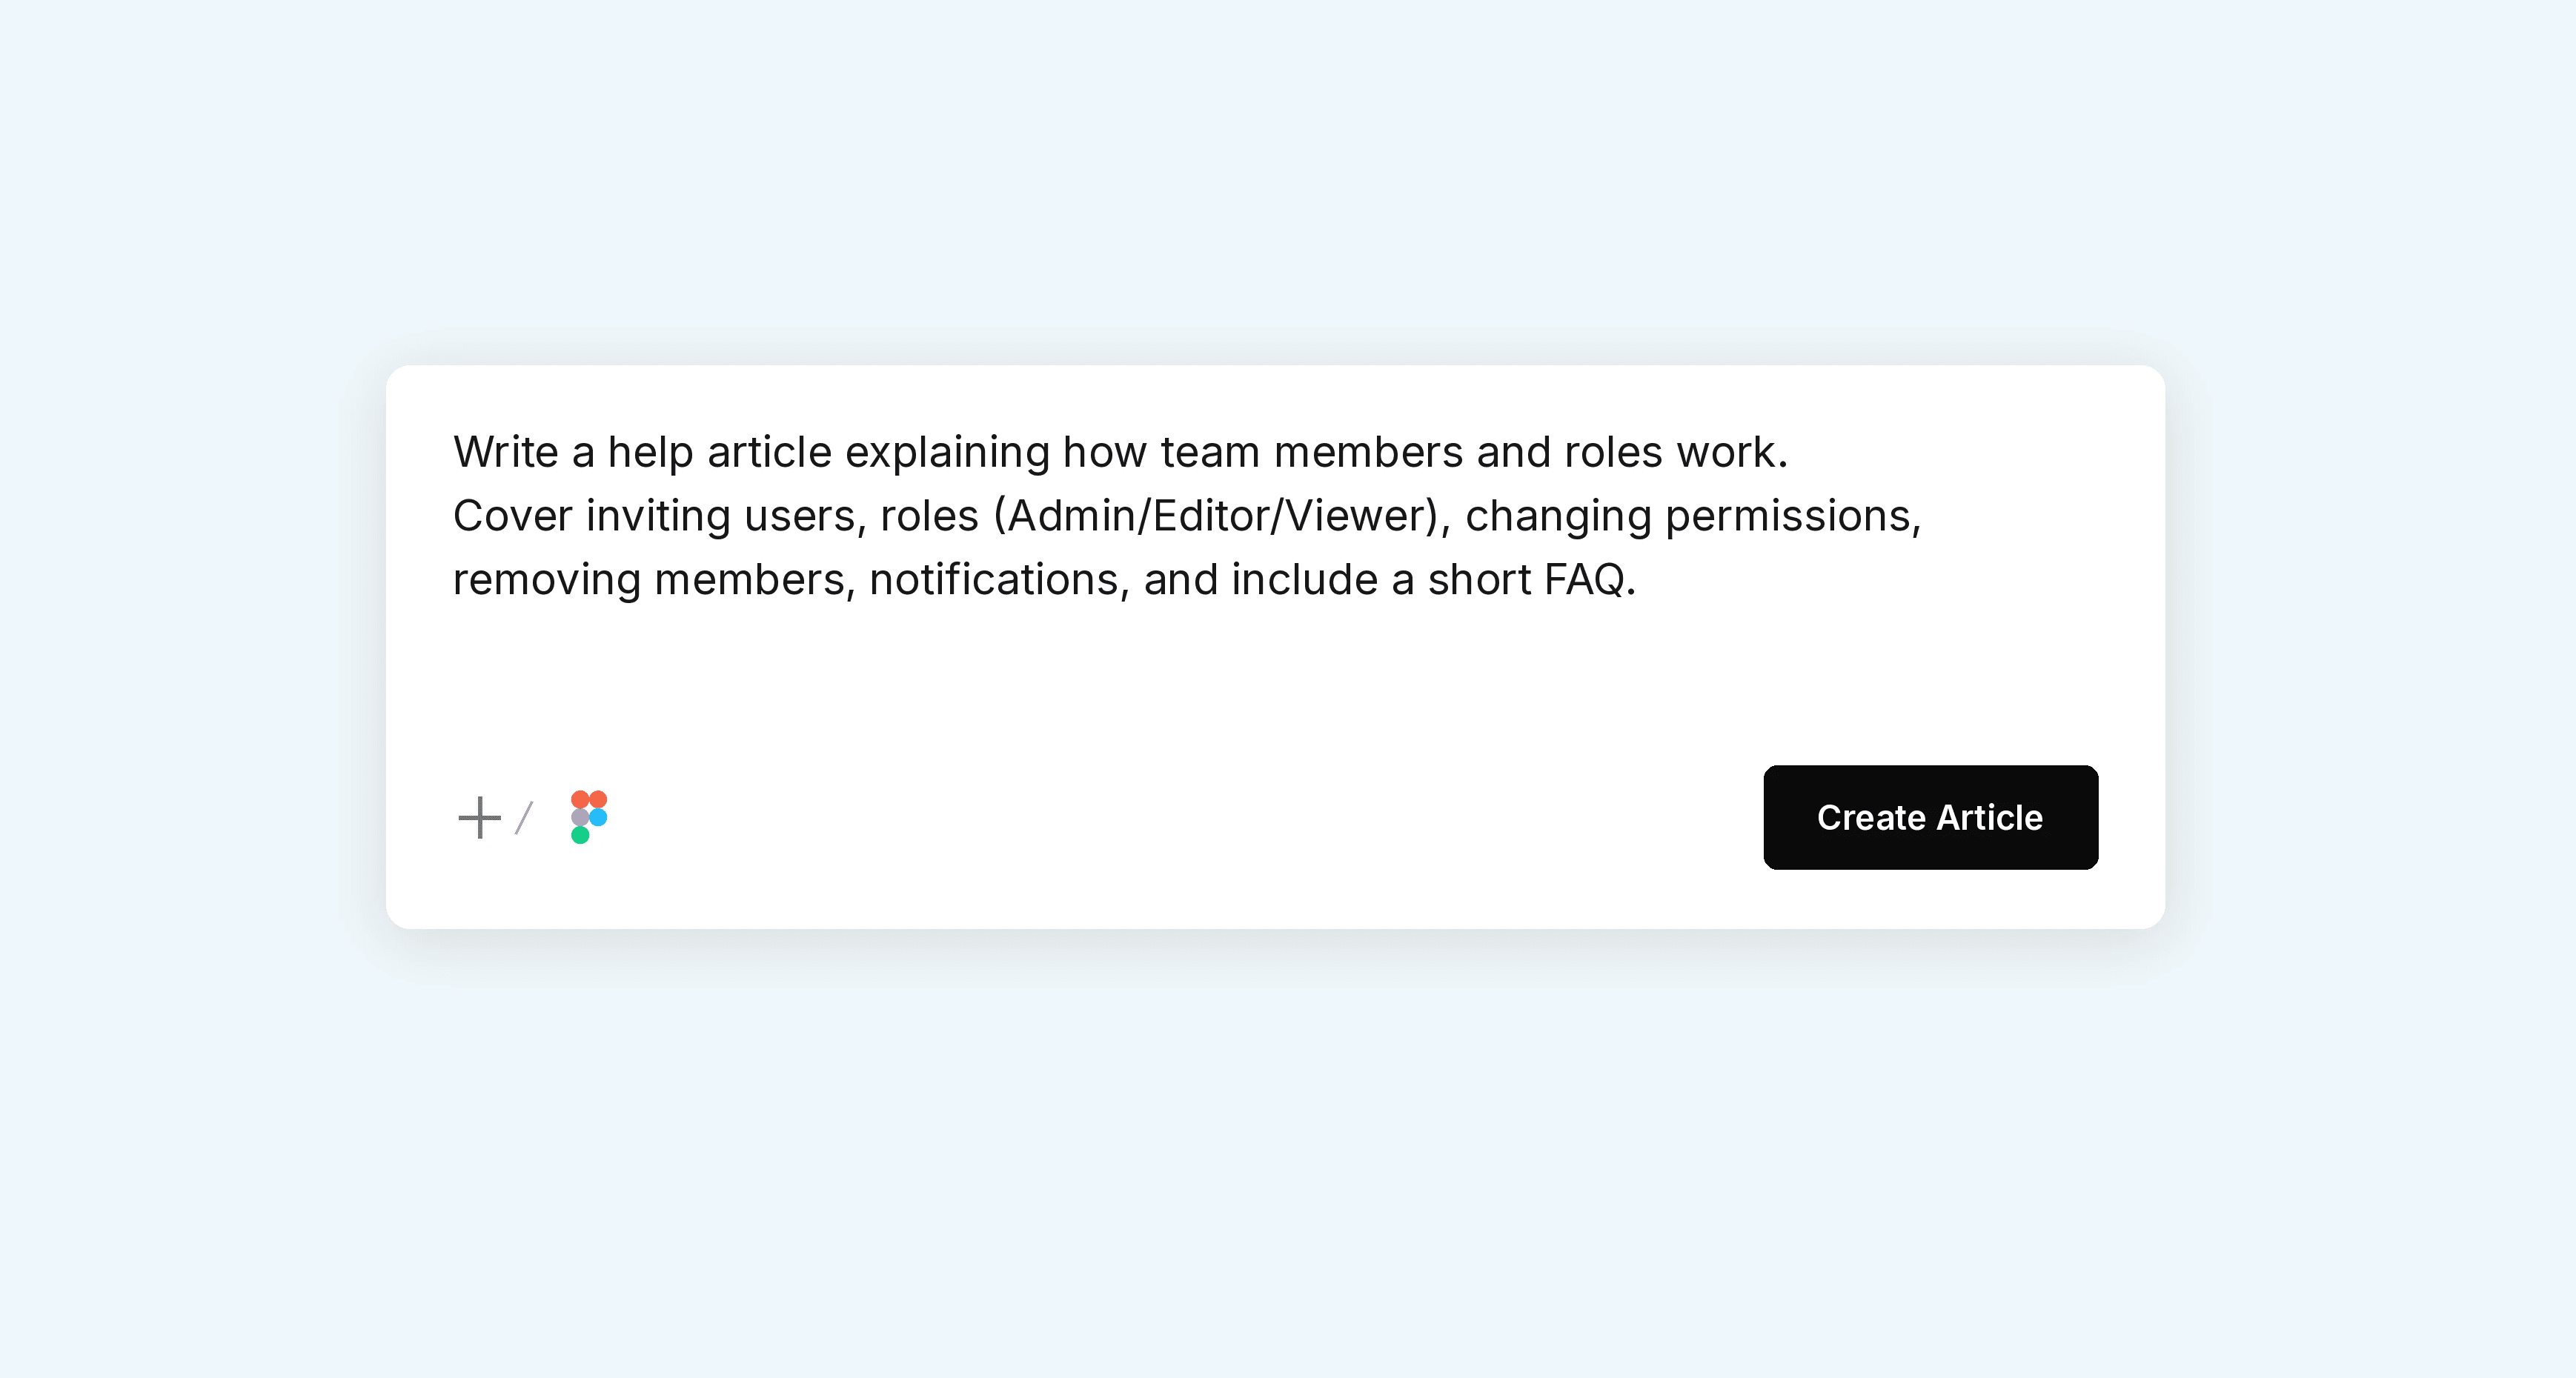
Task: Click the word 'Write' at prompt start
Action: (506, 452)
